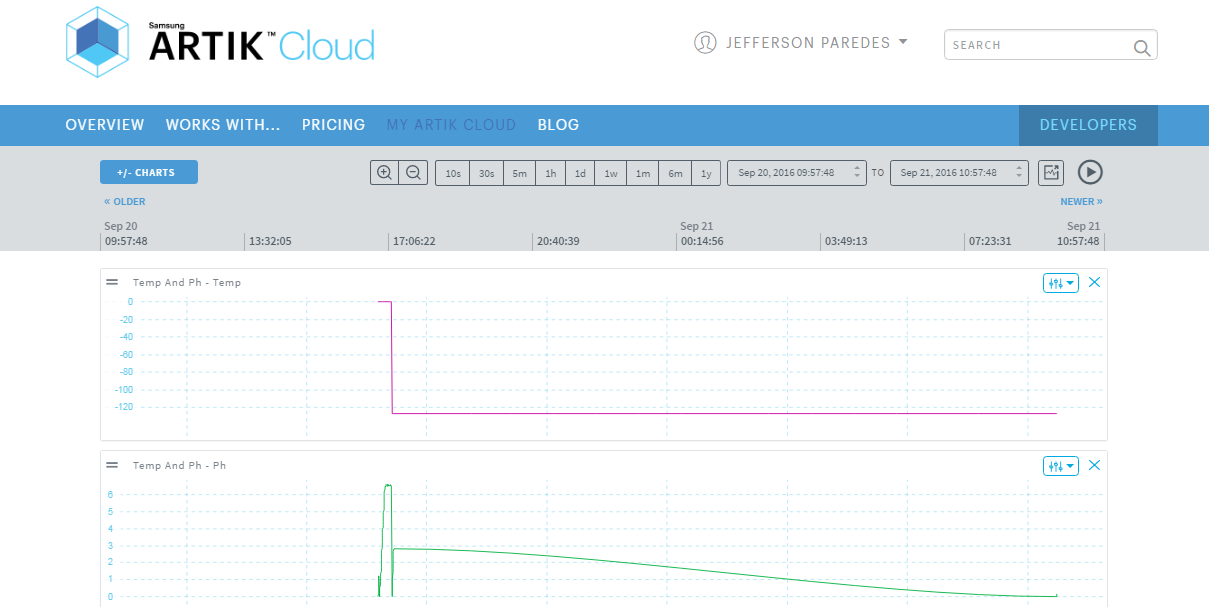This screenshot has width=1209, height=607.
Task: Select the 1d time range
Action: click(x=580, y=172)
